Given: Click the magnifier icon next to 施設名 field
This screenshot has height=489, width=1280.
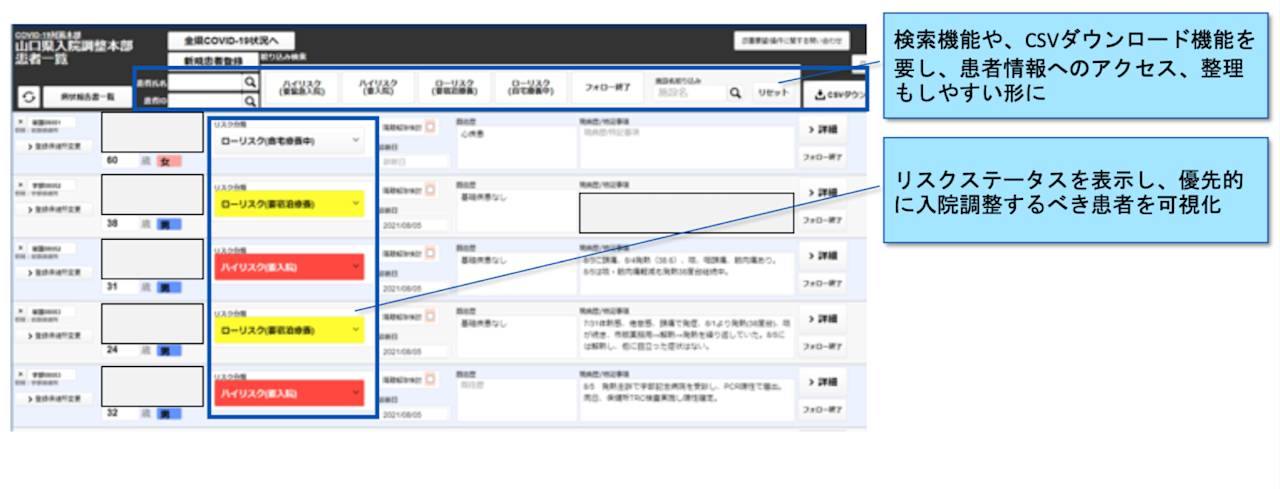Looking at the screenshot, I should (735, 92).
